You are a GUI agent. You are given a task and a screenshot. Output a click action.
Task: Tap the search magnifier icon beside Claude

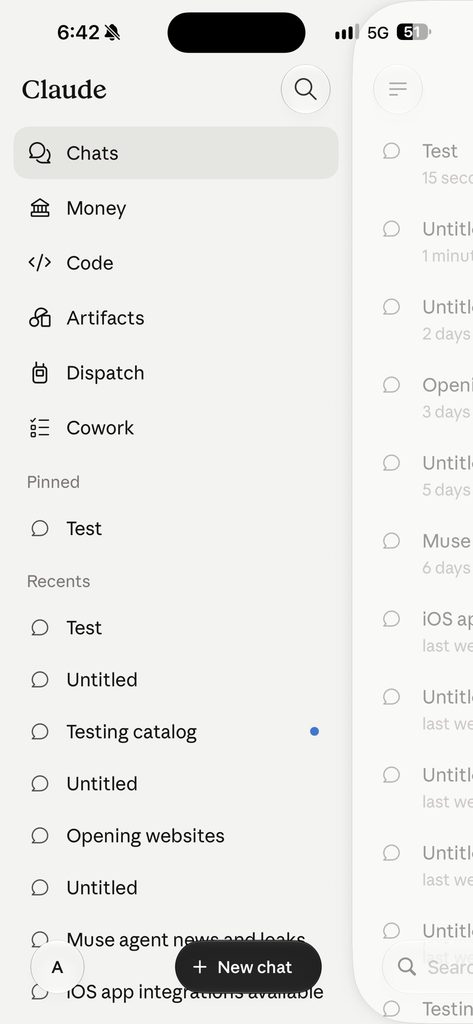click(x=305, y=89)
